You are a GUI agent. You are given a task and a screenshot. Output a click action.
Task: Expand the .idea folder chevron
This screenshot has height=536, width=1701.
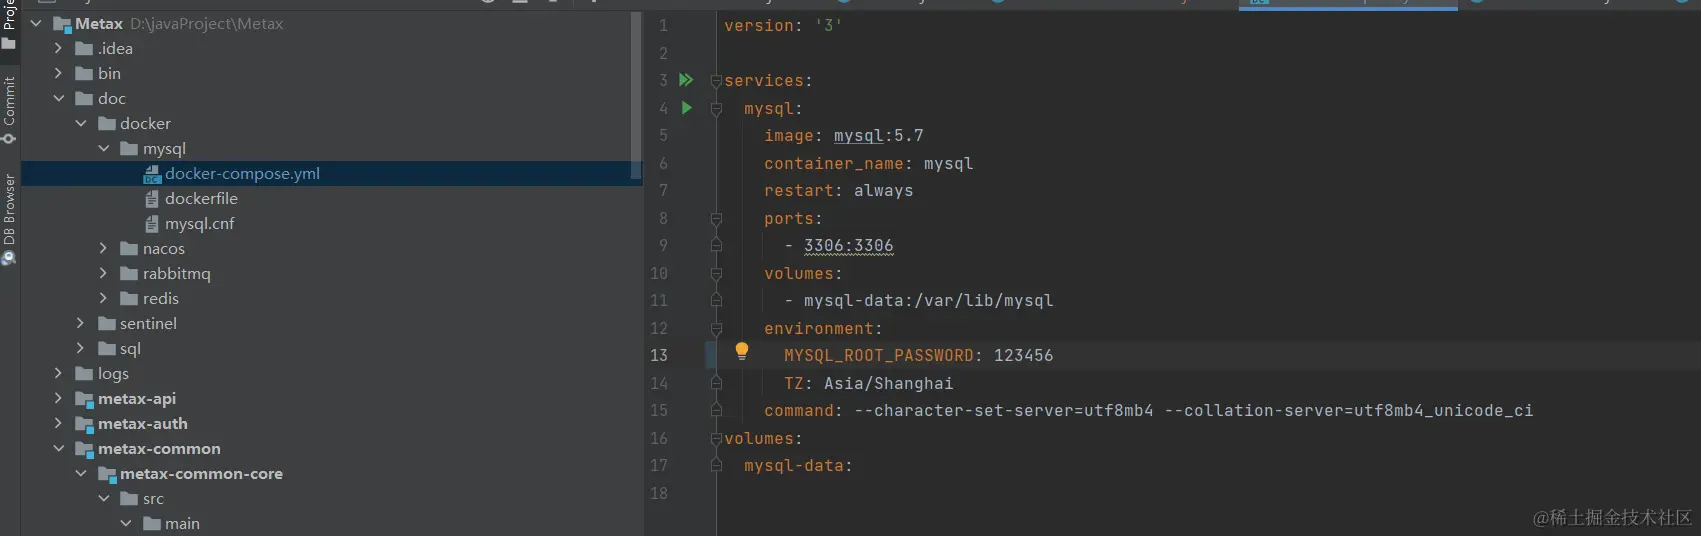[58, 48]
